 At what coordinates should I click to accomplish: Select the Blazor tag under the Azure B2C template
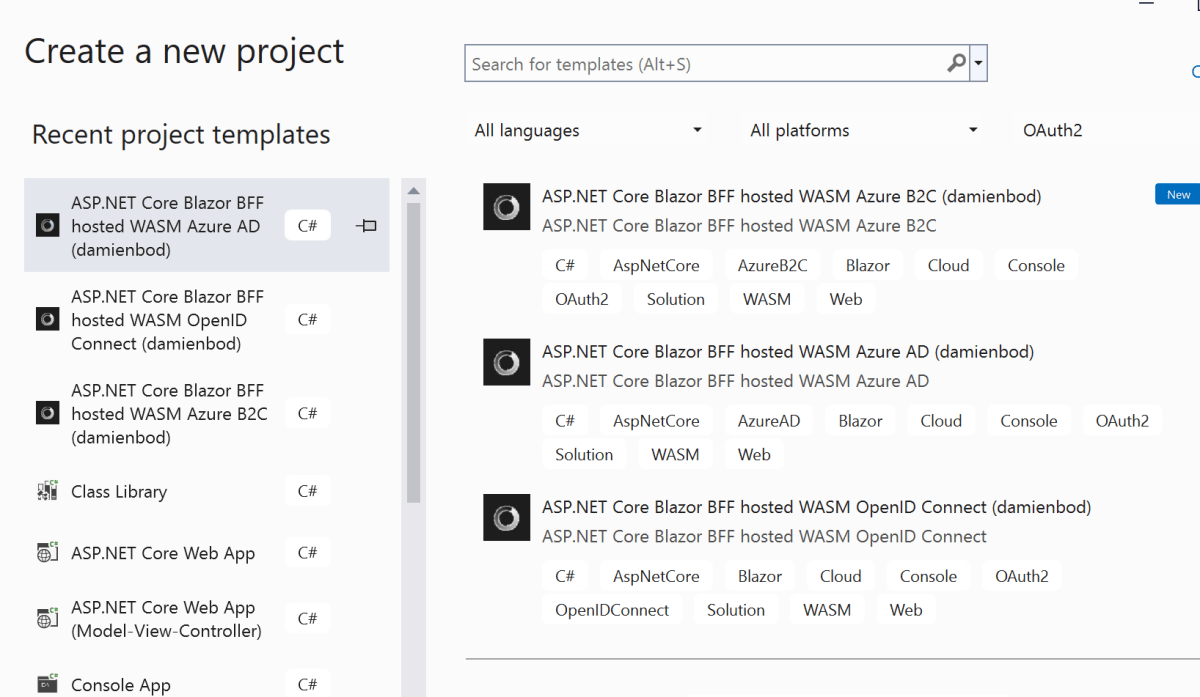point(867,265)
